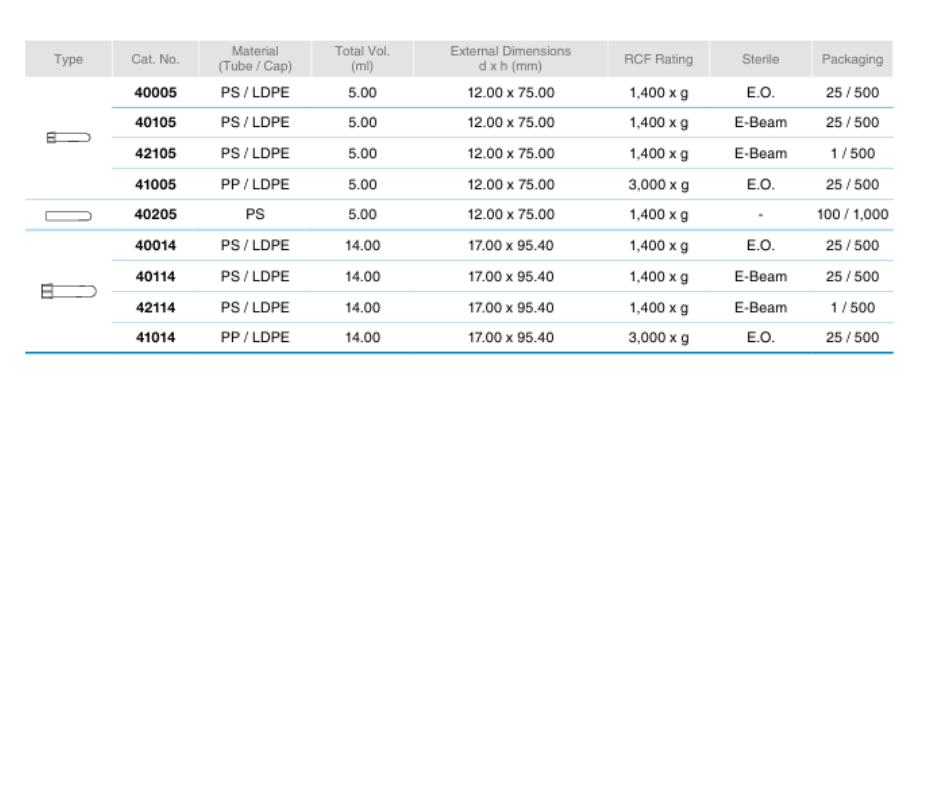Viewport: 940px width, 788px height.
Task: Click the small capped 5 ml tube icon
Action: [68, 138]
